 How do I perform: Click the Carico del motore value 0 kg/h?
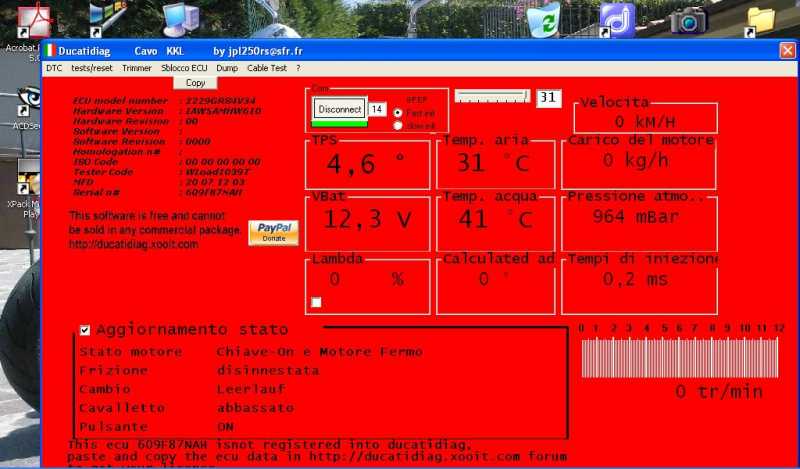click(635, 161)
